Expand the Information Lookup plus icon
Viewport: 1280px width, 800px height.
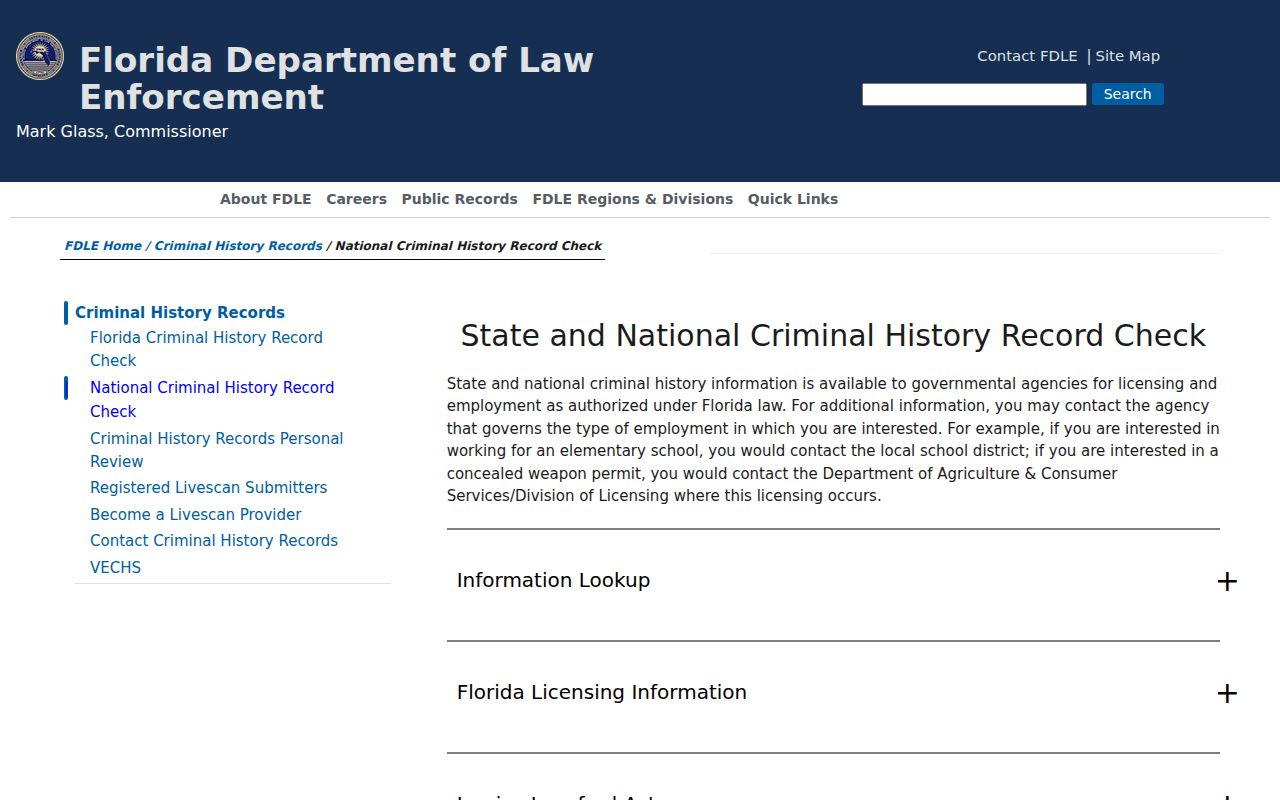tap(1227, 581)
